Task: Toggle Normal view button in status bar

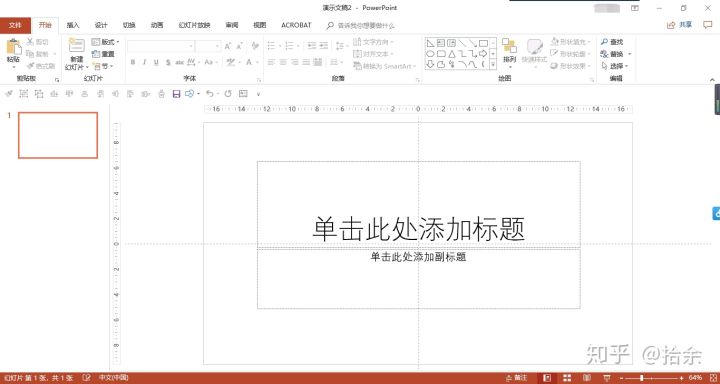Action: pyautogui.click(x=547, y=378)
